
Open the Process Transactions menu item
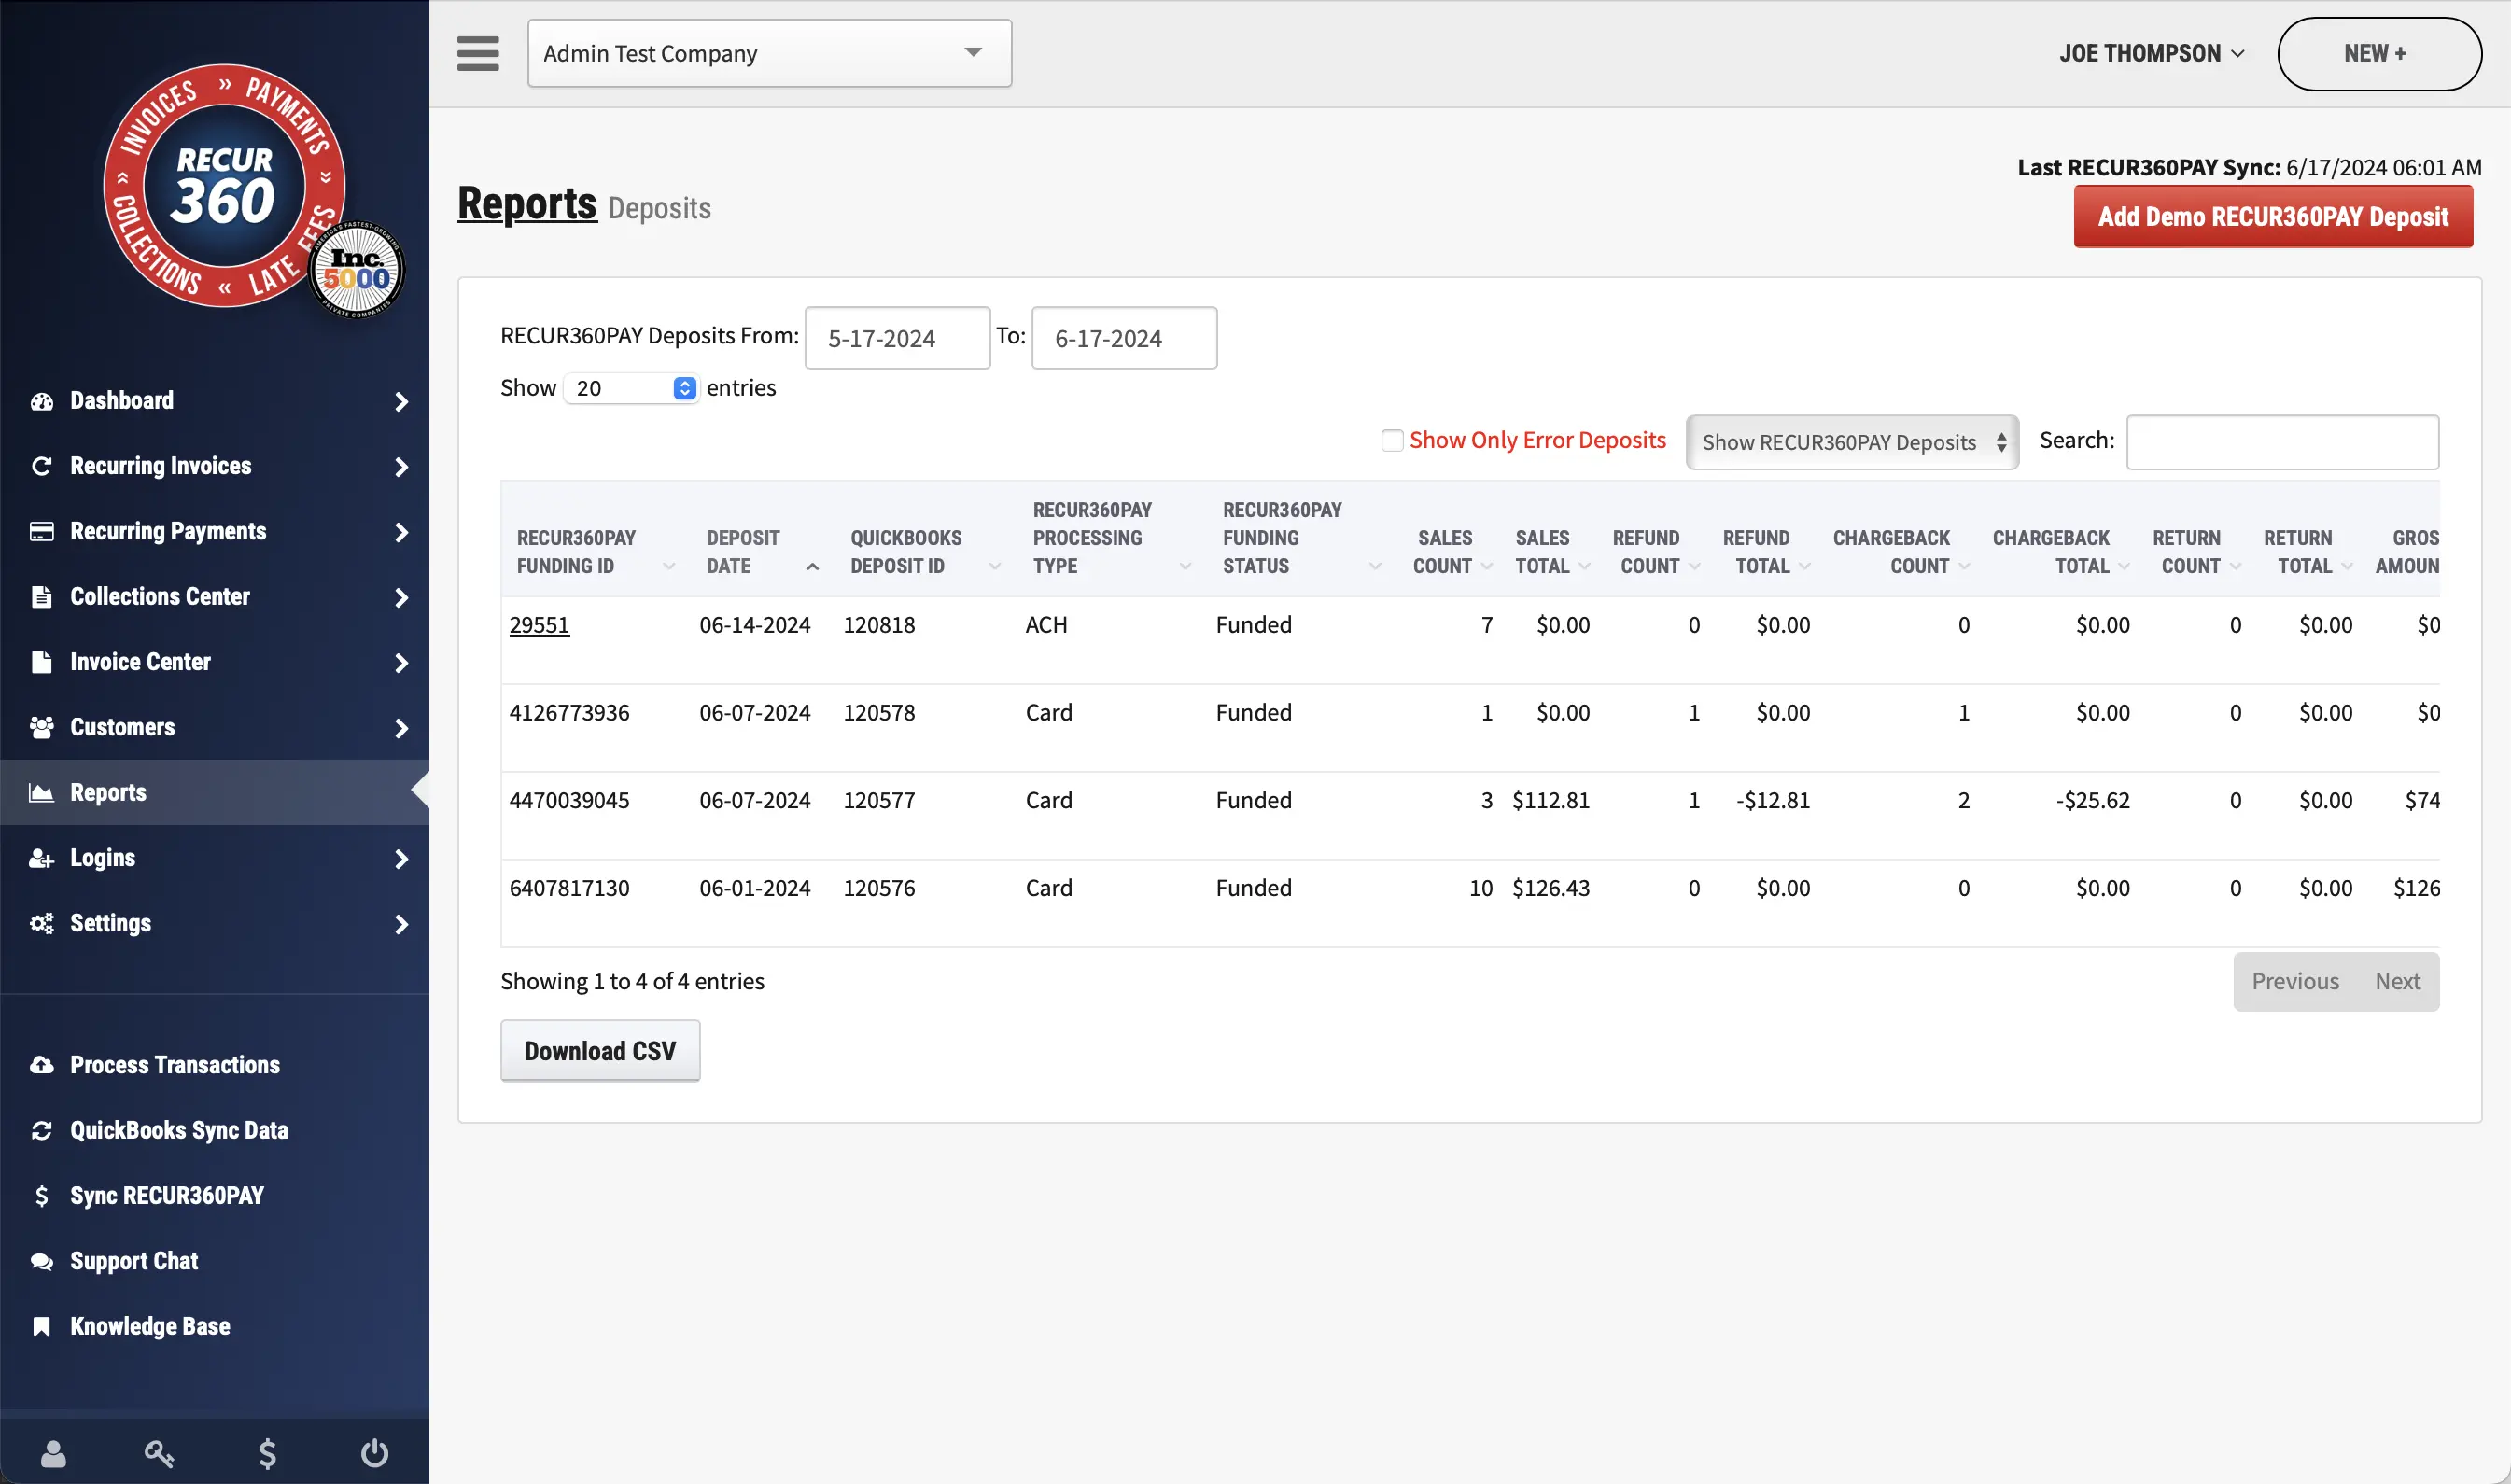pyautogui.click(x=214, y=1065)
